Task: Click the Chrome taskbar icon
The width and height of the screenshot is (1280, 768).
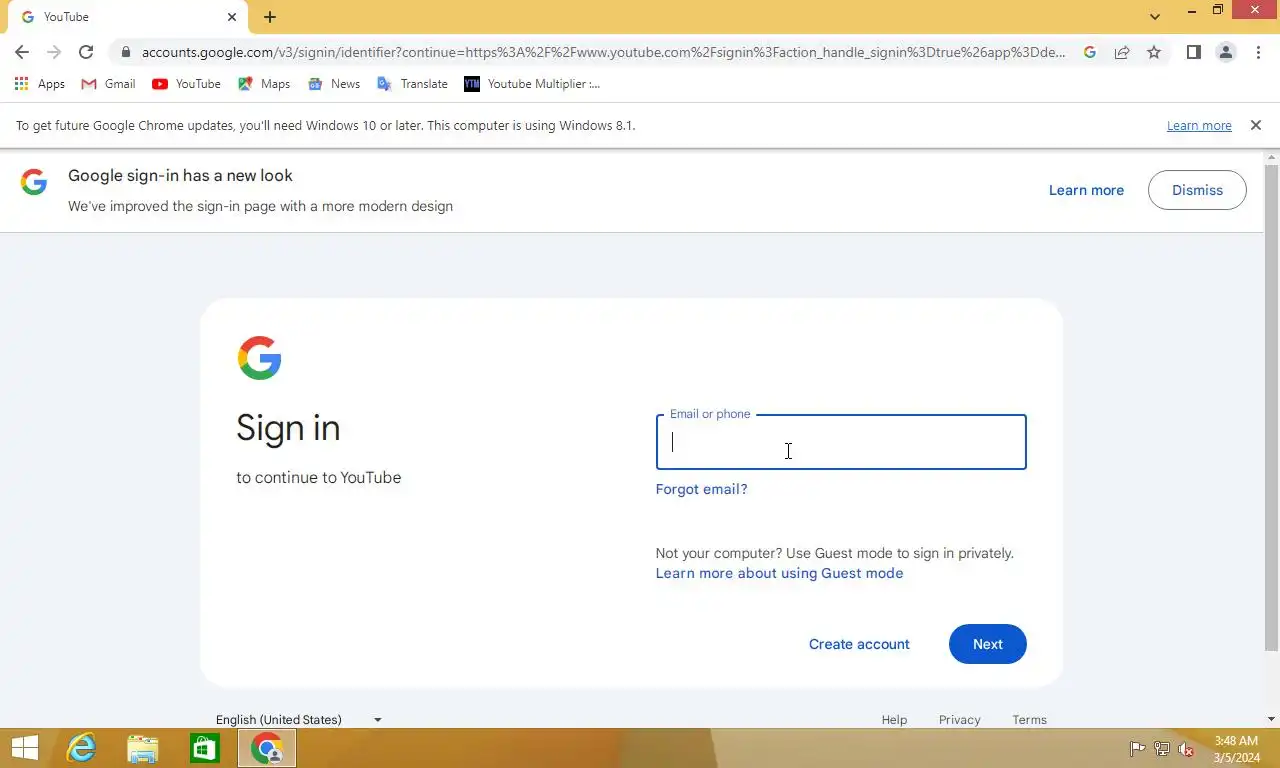Action: click(267, 748)
